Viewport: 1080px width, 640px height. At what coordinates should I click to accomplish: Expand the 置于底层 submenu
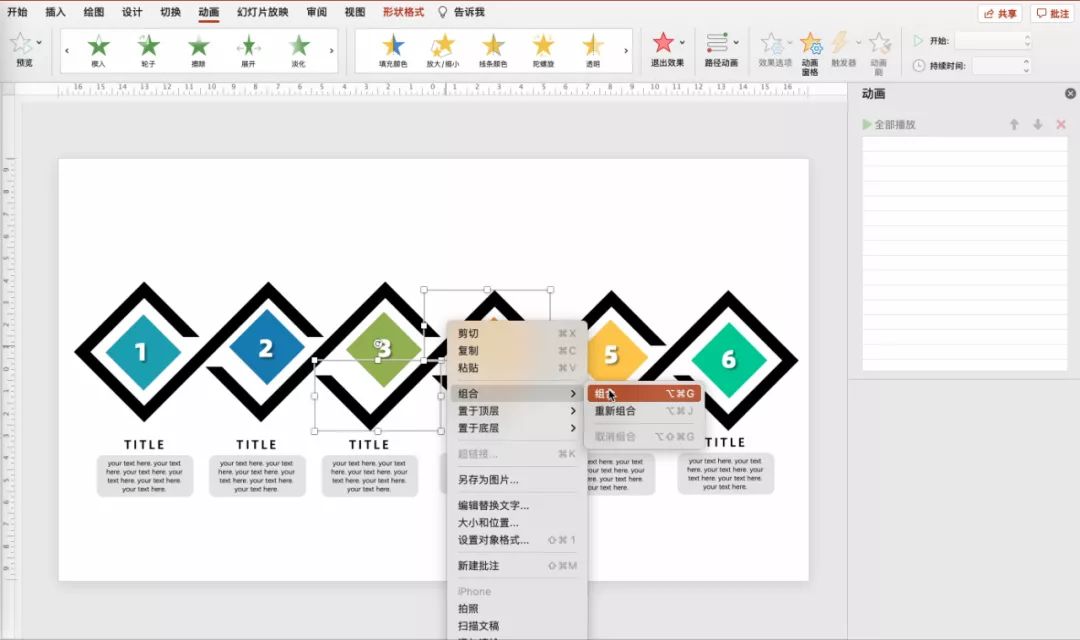tap(517, 428)
